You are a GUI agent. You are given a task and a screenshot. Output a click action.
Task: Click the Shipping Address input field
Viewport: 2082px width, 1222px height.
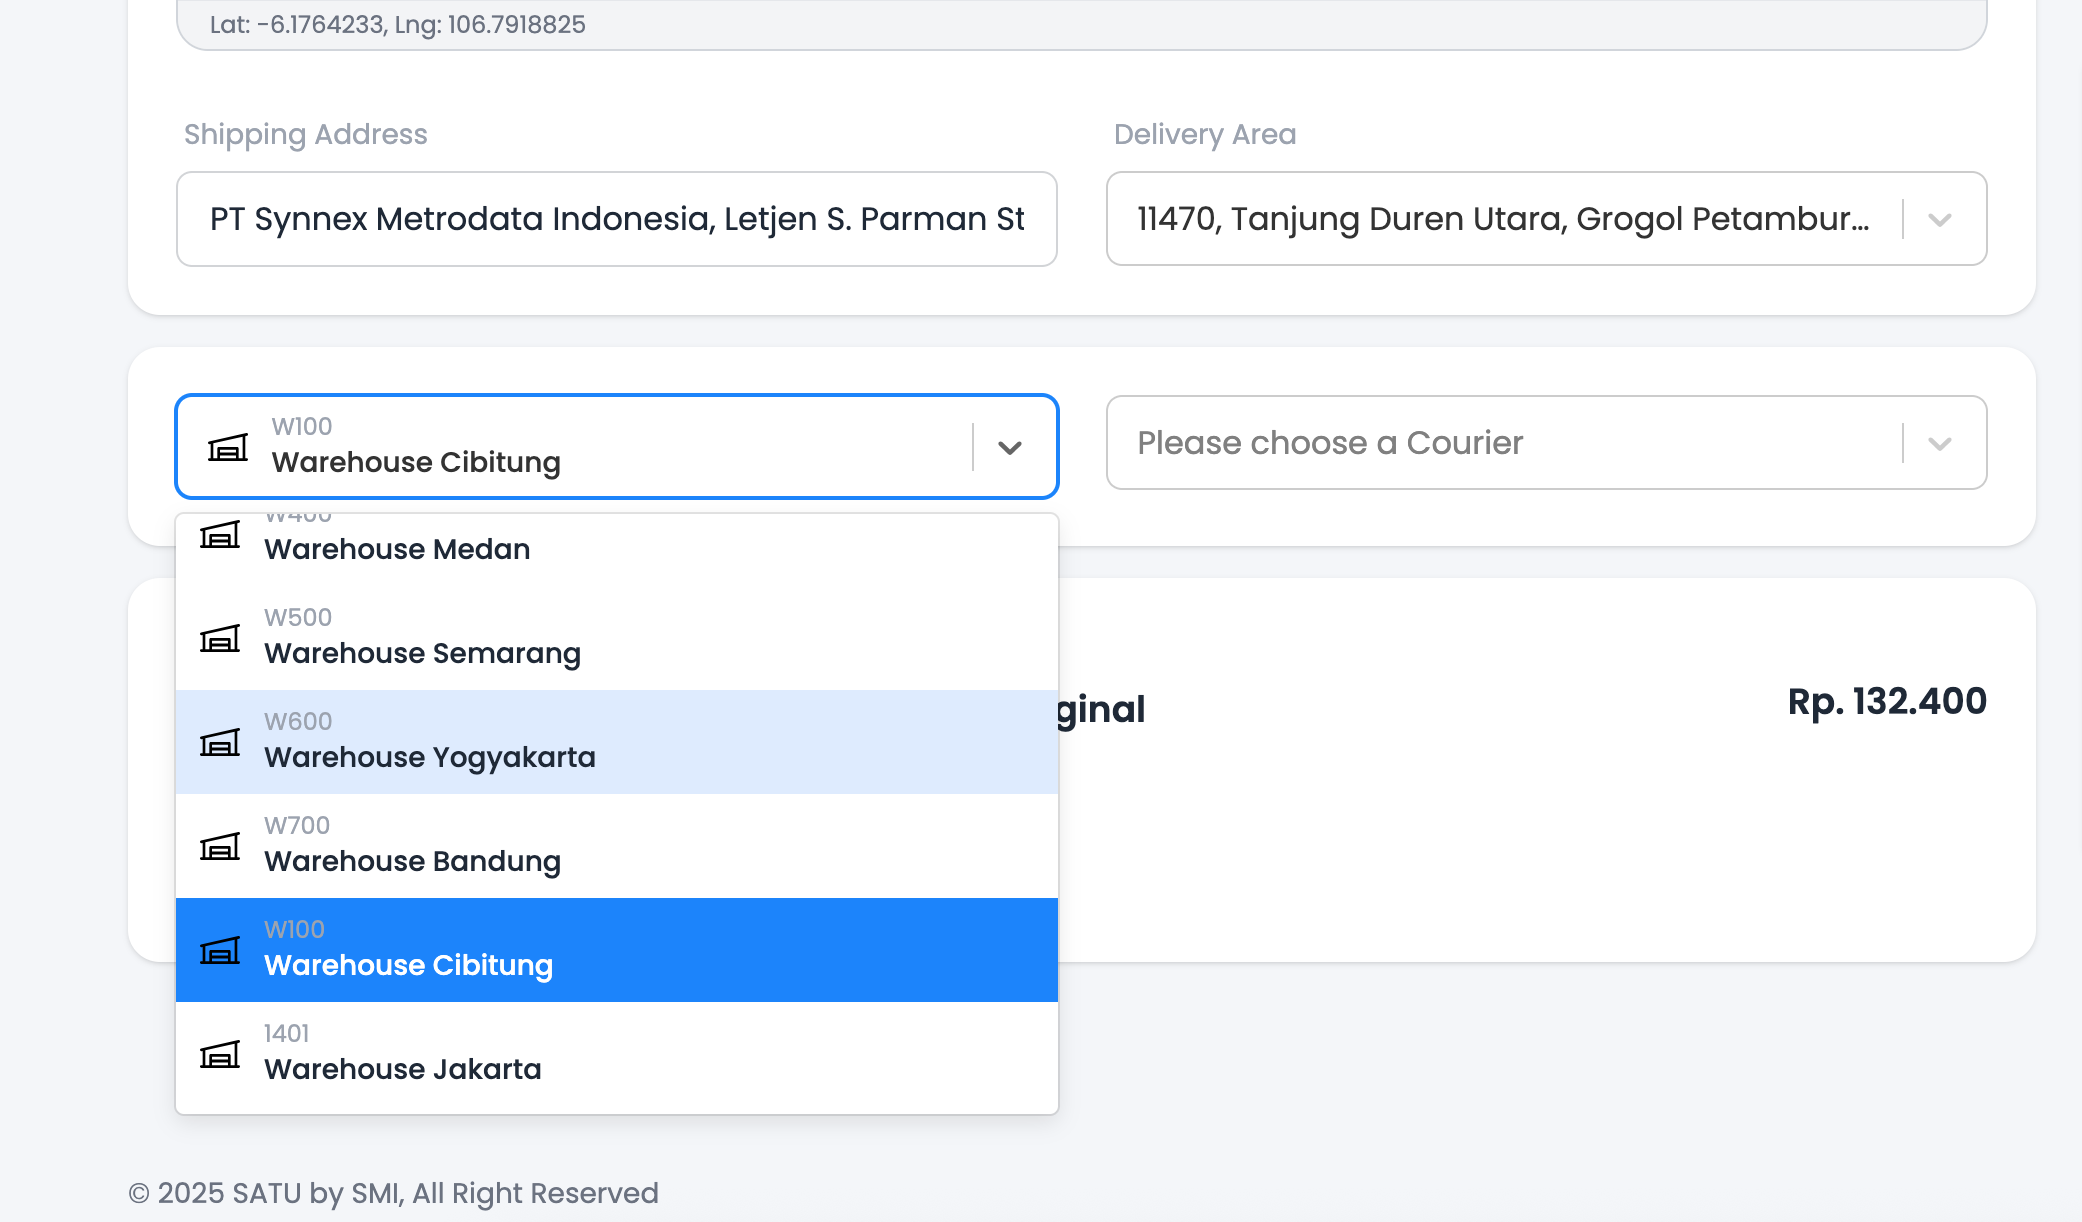tap(616, 219)
